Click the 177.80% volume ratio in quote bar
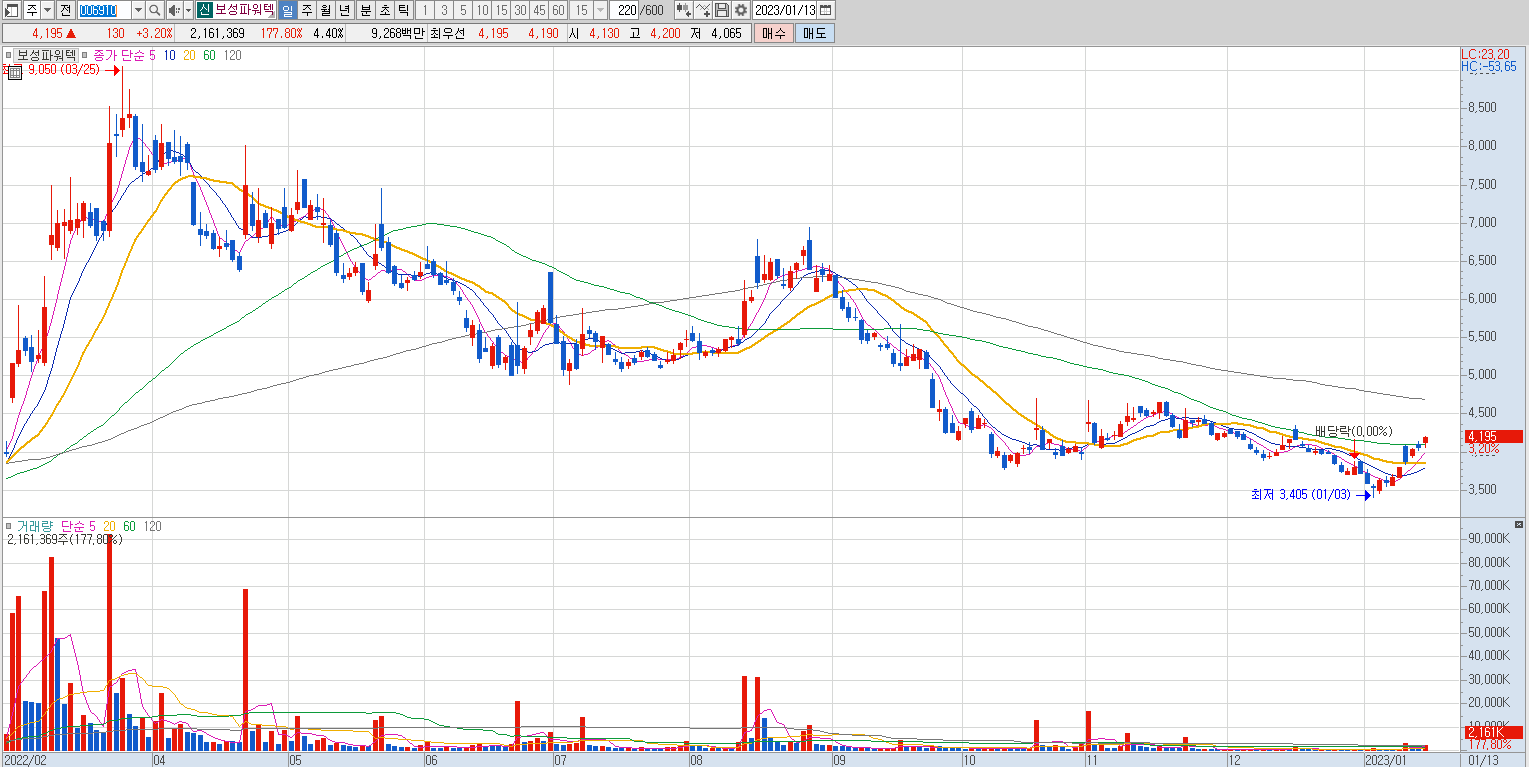1529x767 pixels. tap(283, 33)
